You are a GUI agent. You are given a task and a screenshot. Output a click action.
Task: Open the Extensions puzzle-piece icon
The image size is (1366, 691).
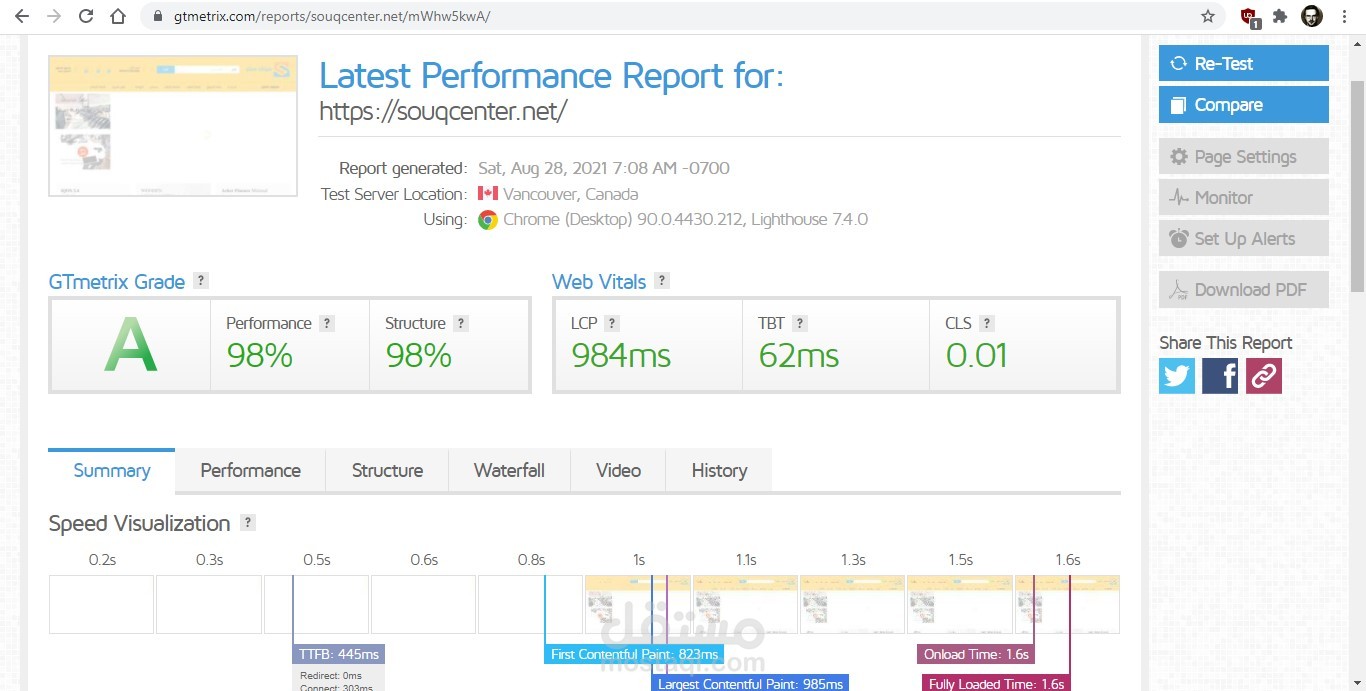click(x=1280, y=16)
